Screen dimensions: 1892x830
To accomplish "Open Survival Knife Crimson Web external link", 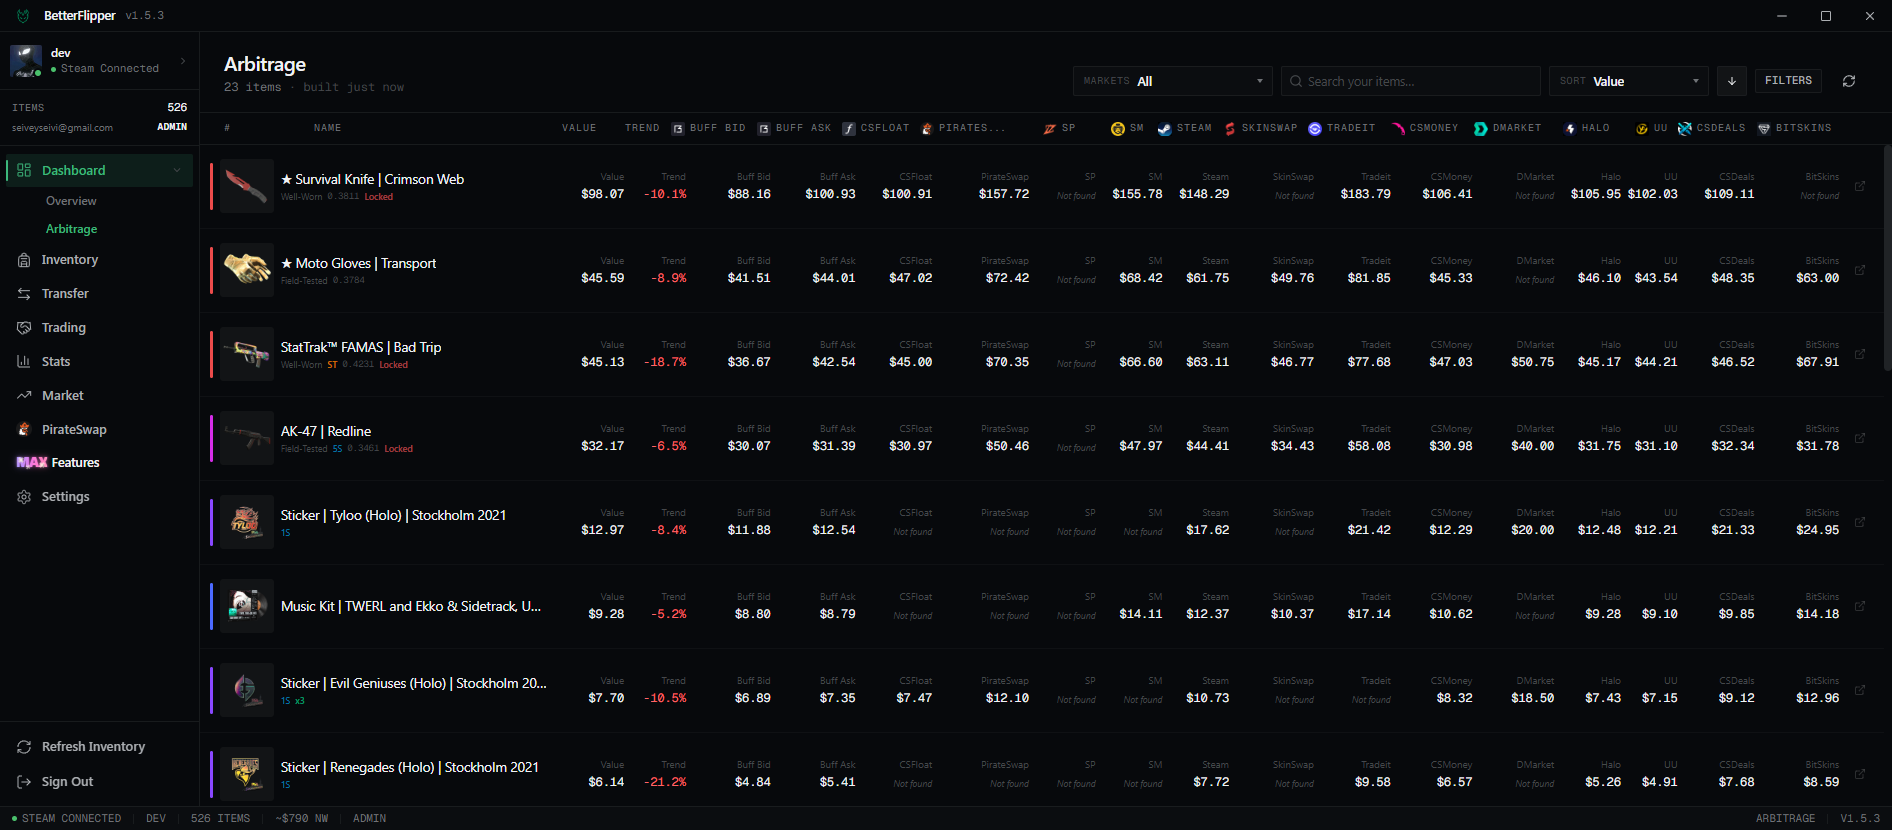I will click(1860, 186).
